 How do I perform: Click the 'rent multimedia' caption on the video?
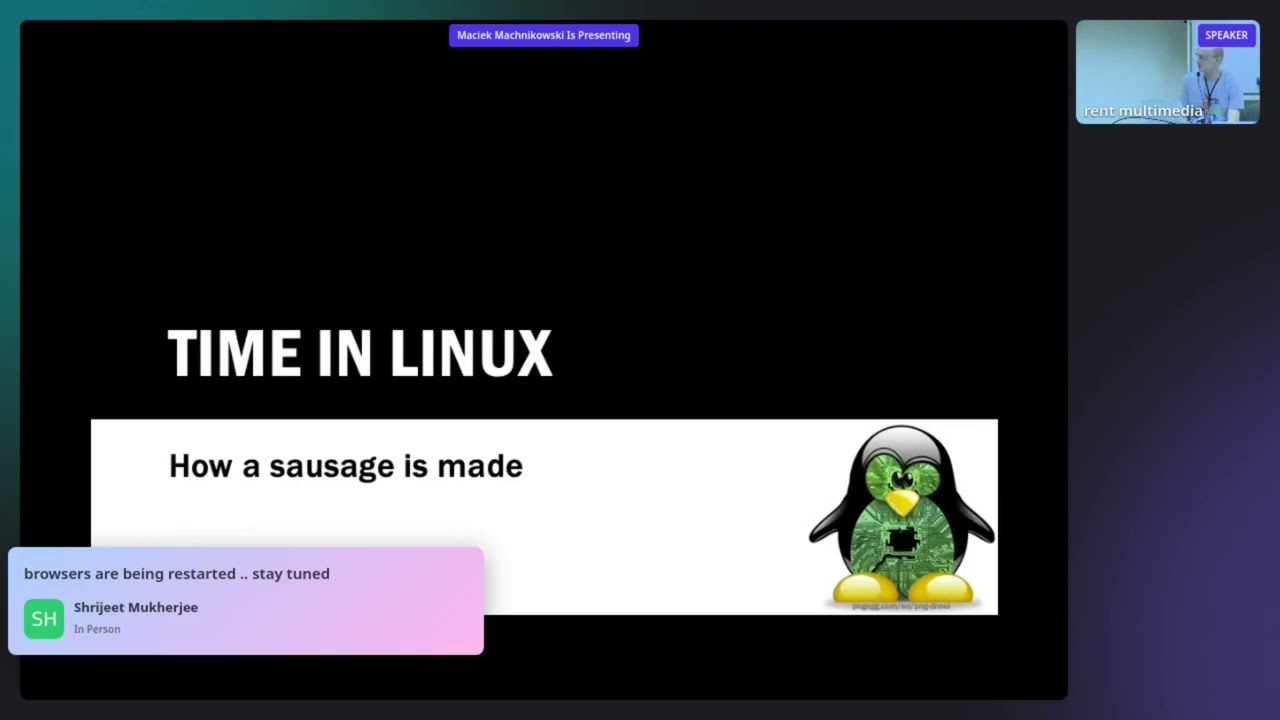(1143, 111)
